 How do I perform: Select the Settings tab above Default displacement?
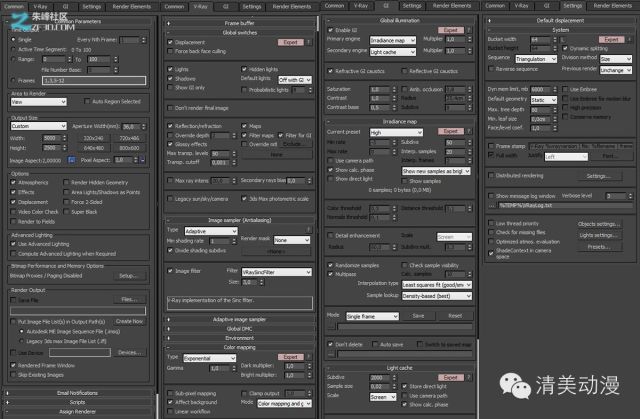tap(572, 6)
